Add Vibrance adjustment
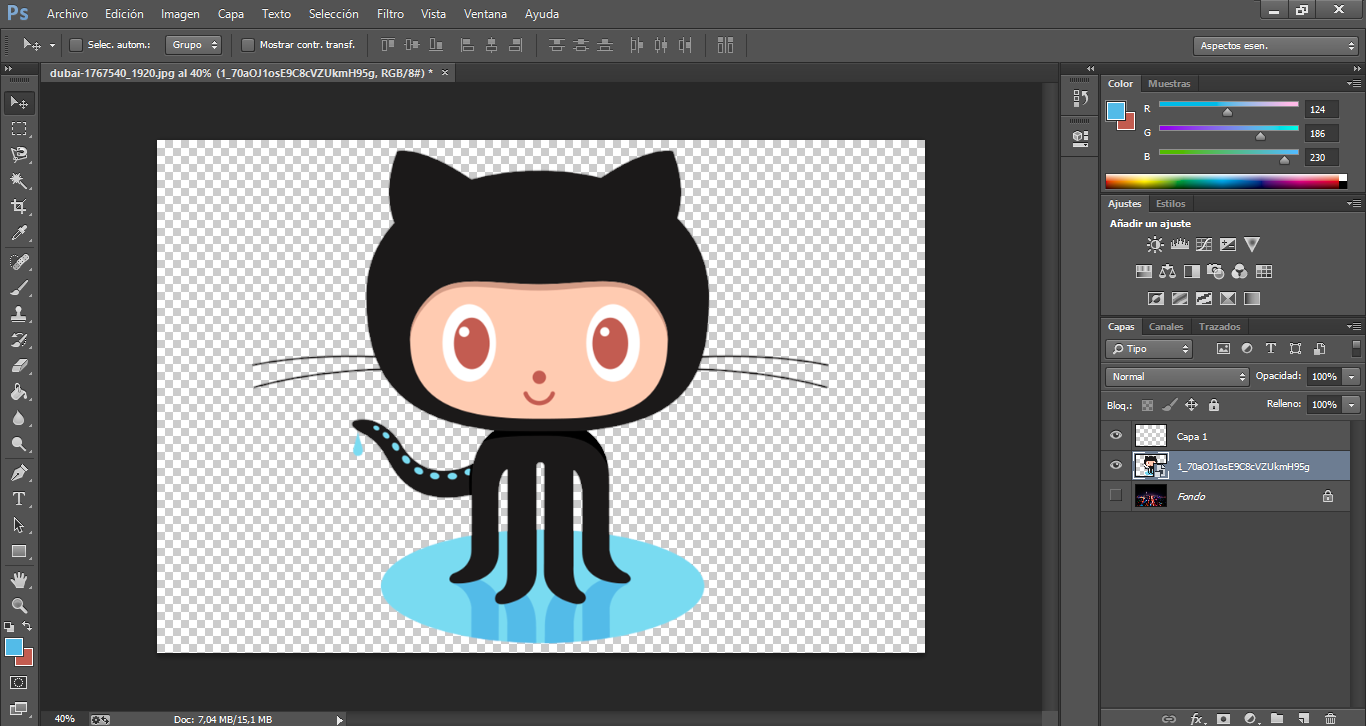 [1252, 244]
